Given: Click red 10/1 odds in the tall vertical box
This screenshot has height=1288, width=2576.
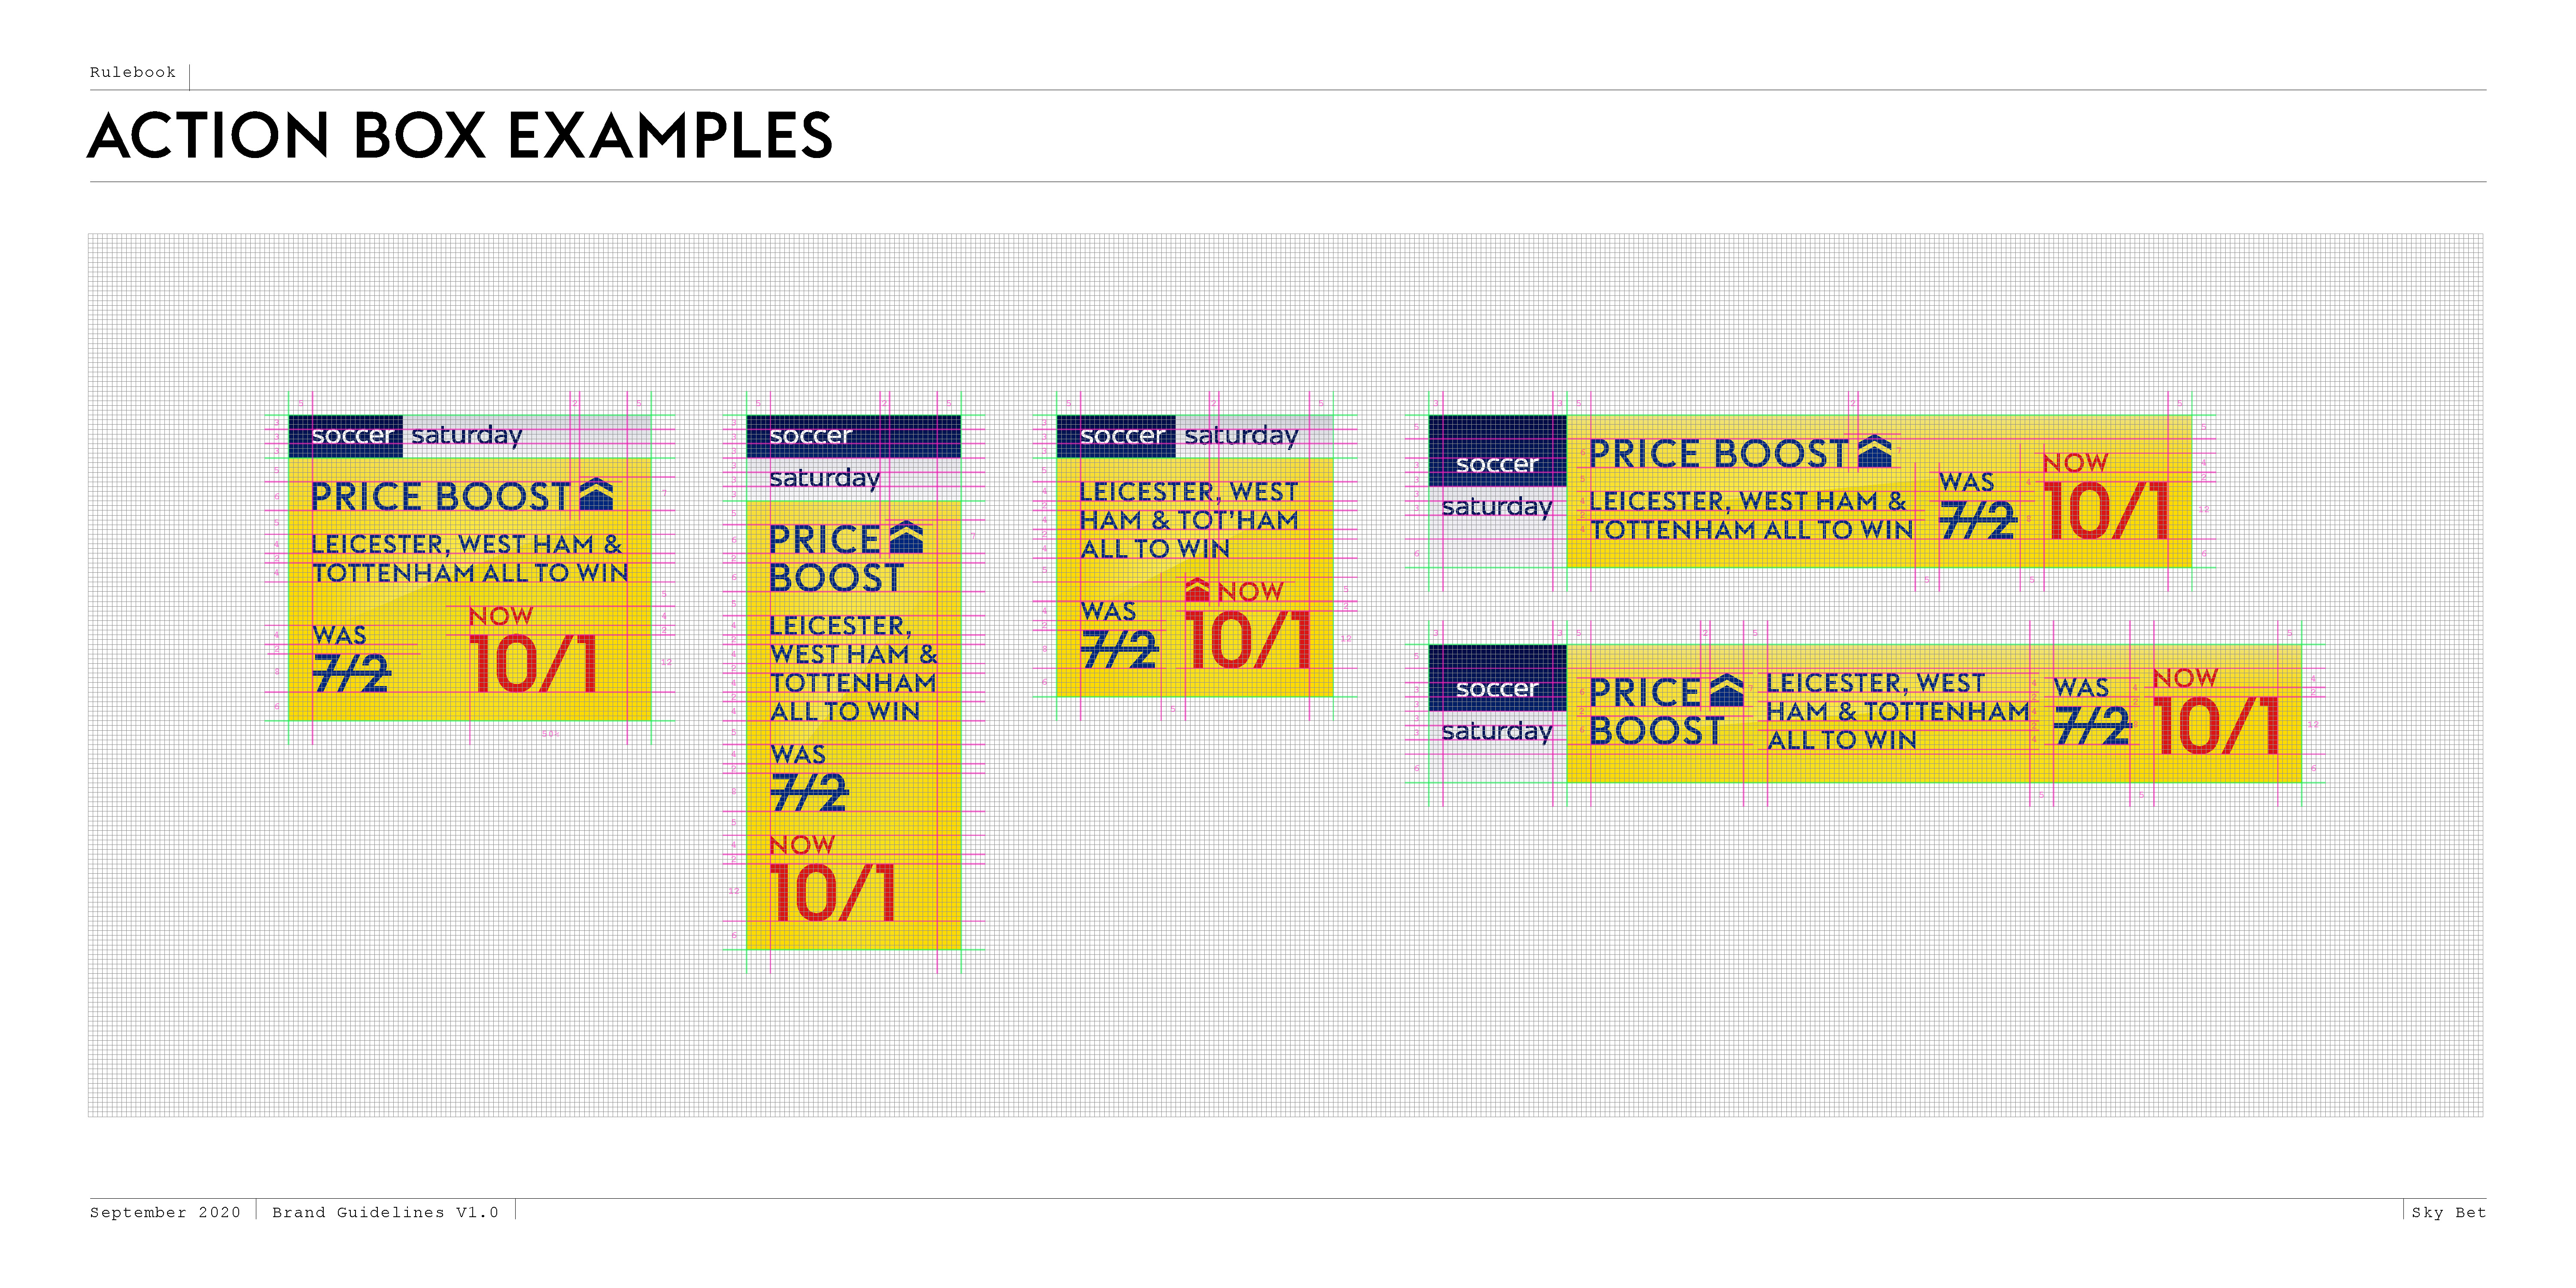Looking at the screenshot, I should click(833, 893).
